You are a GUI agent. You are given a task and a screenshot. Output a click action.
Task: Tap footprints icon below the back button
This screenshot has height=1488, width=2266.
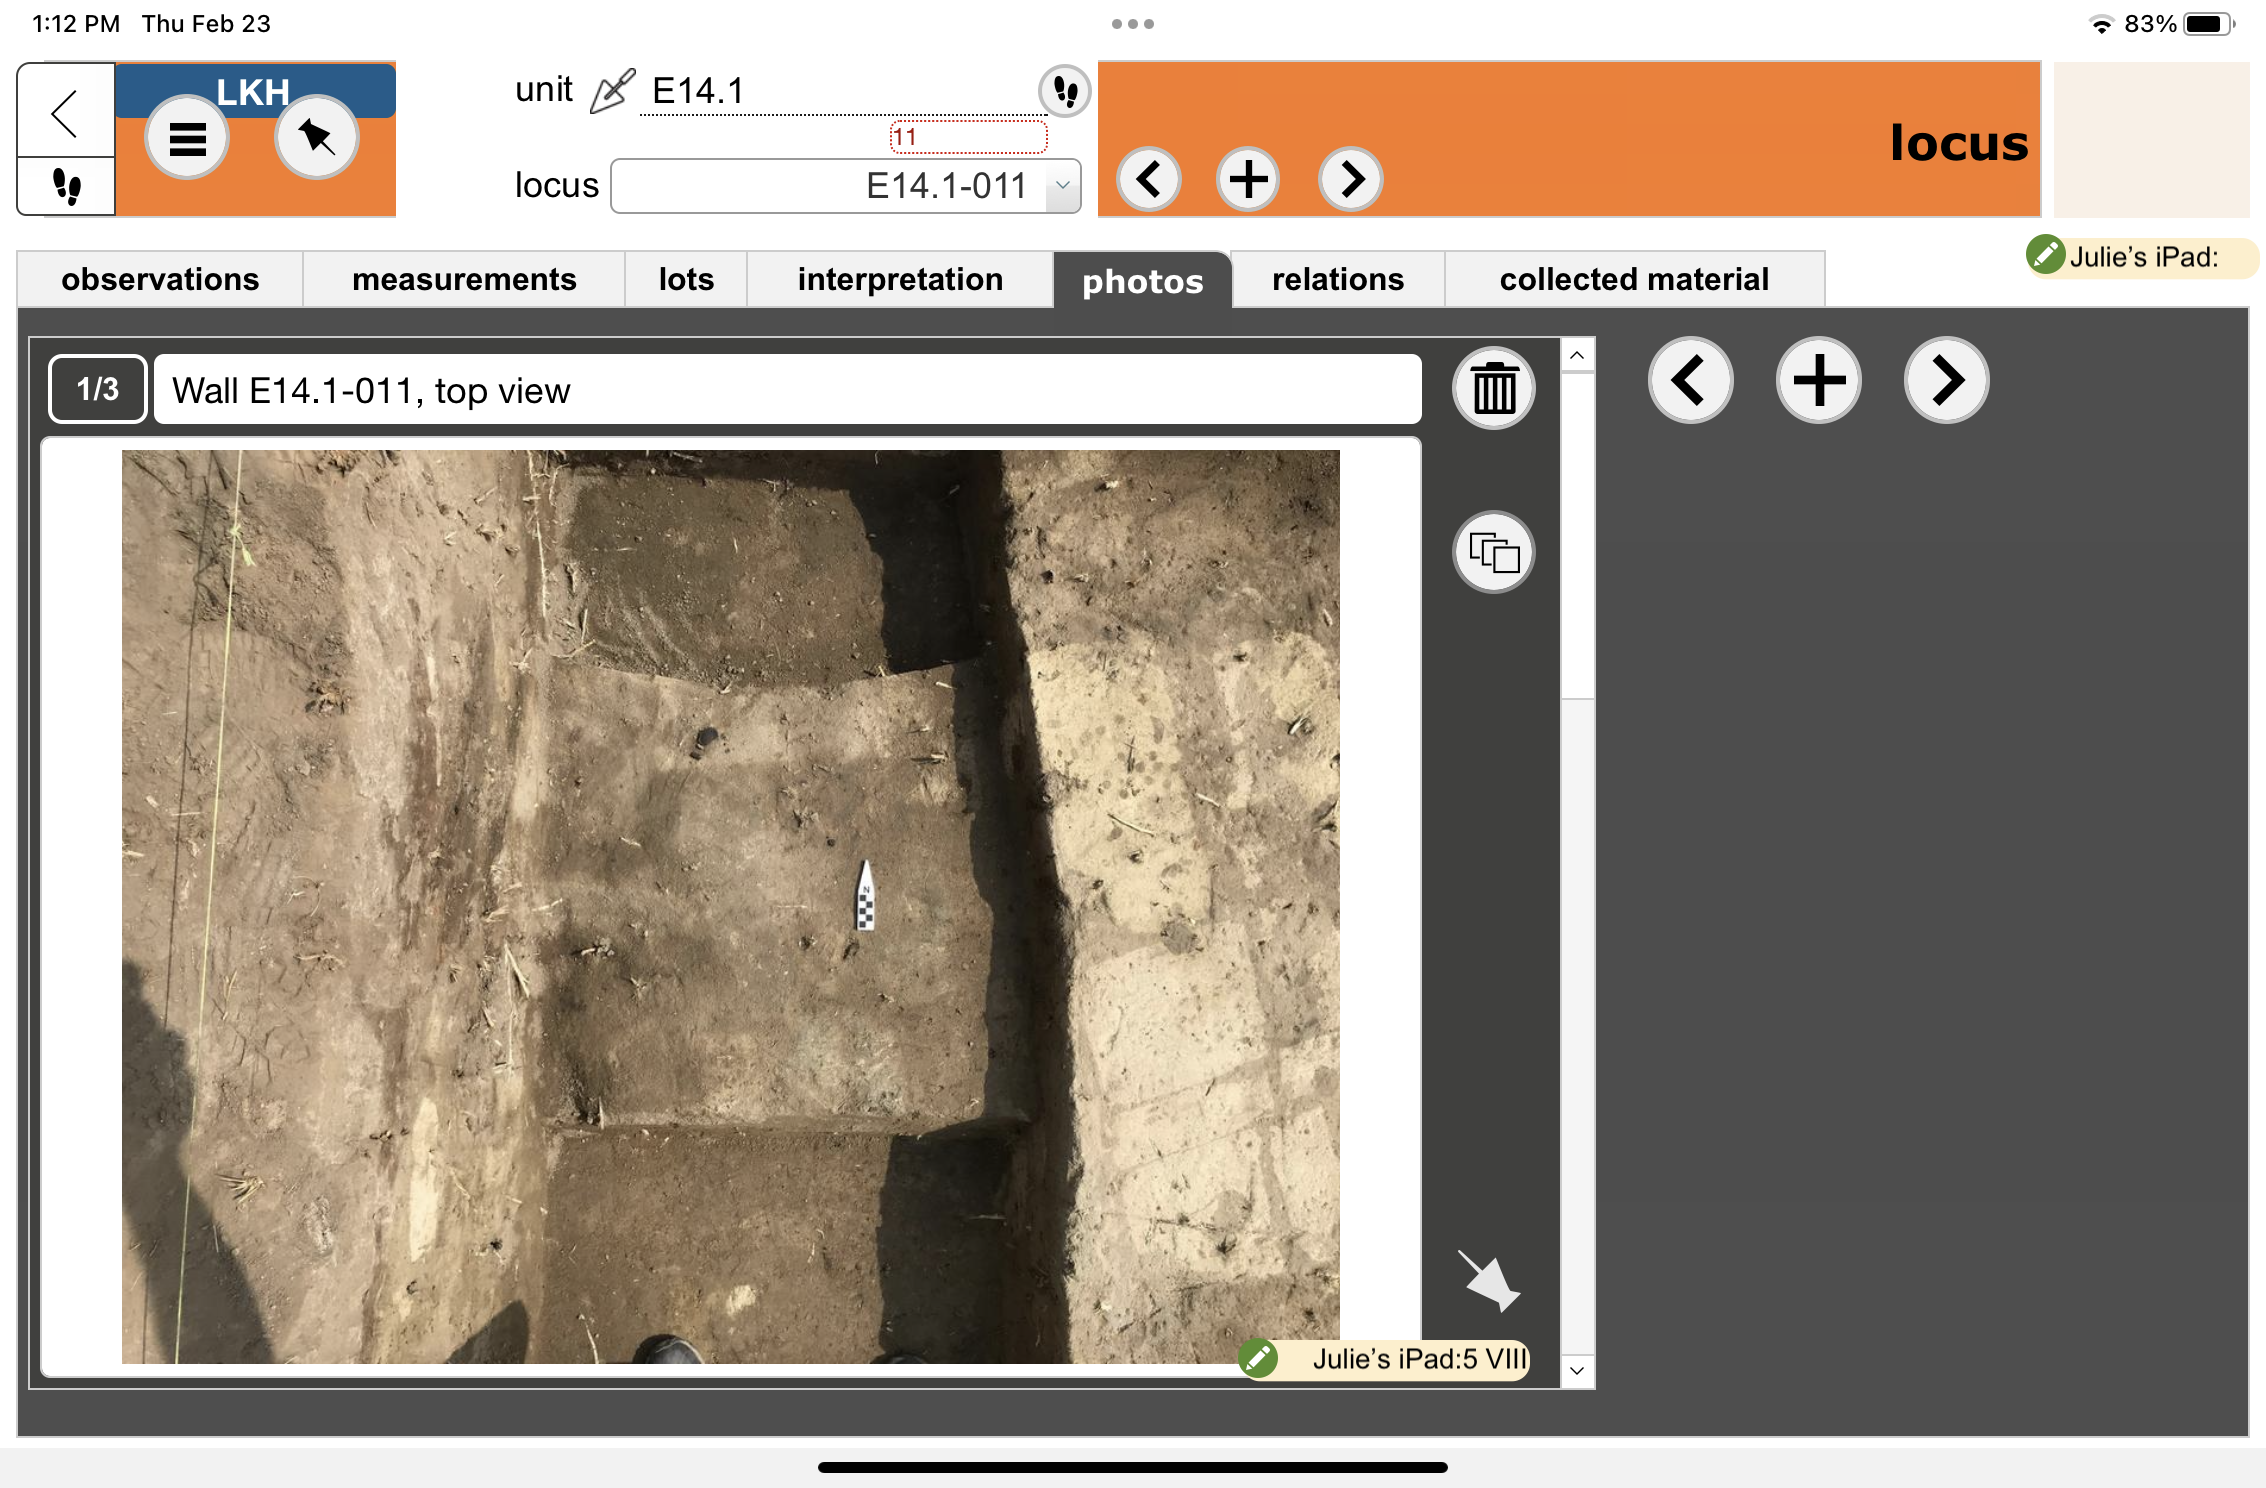[x=66, y=186]
